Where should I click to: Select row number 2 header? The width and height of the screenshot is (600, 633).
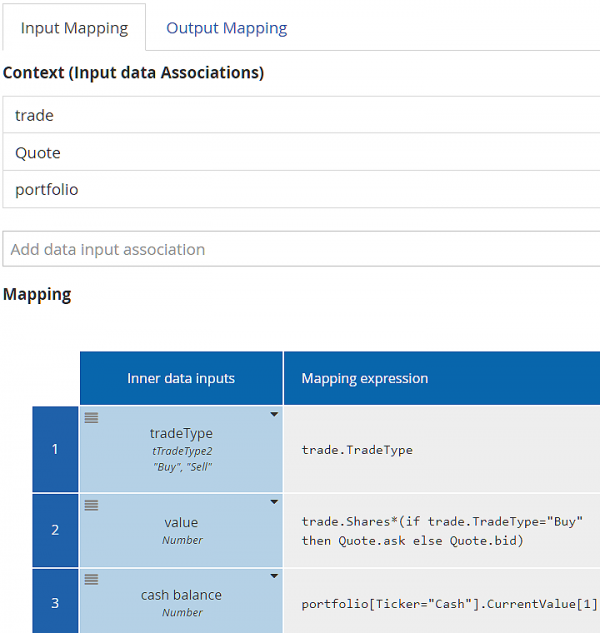tap(55, 530)
